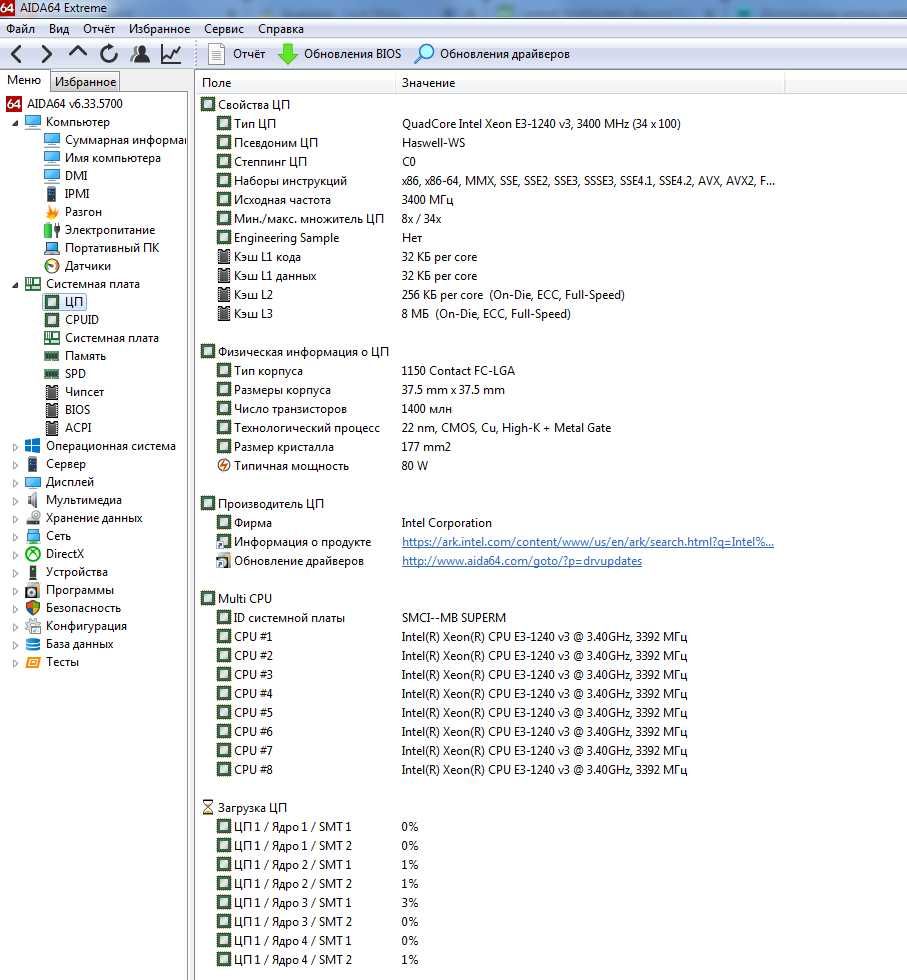Select База данных in the tree
The width and height of the screenshot is (907, 980).
pyautogui.click(x=70, y=644)
